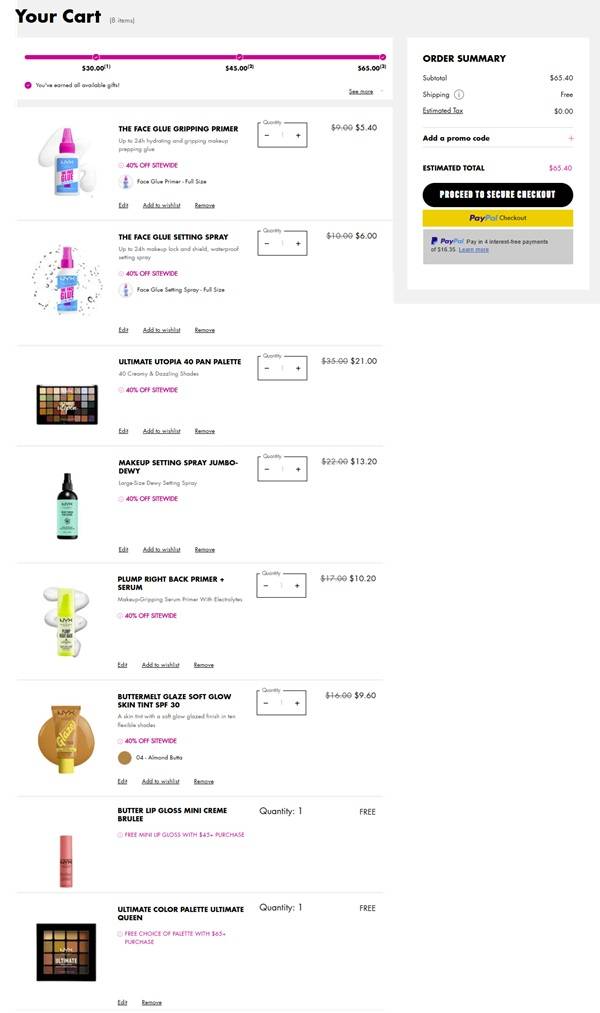Edit the Buttermelt Glaze Skin Tint item
Screen dimensions: 600x1013
(122, 781)
